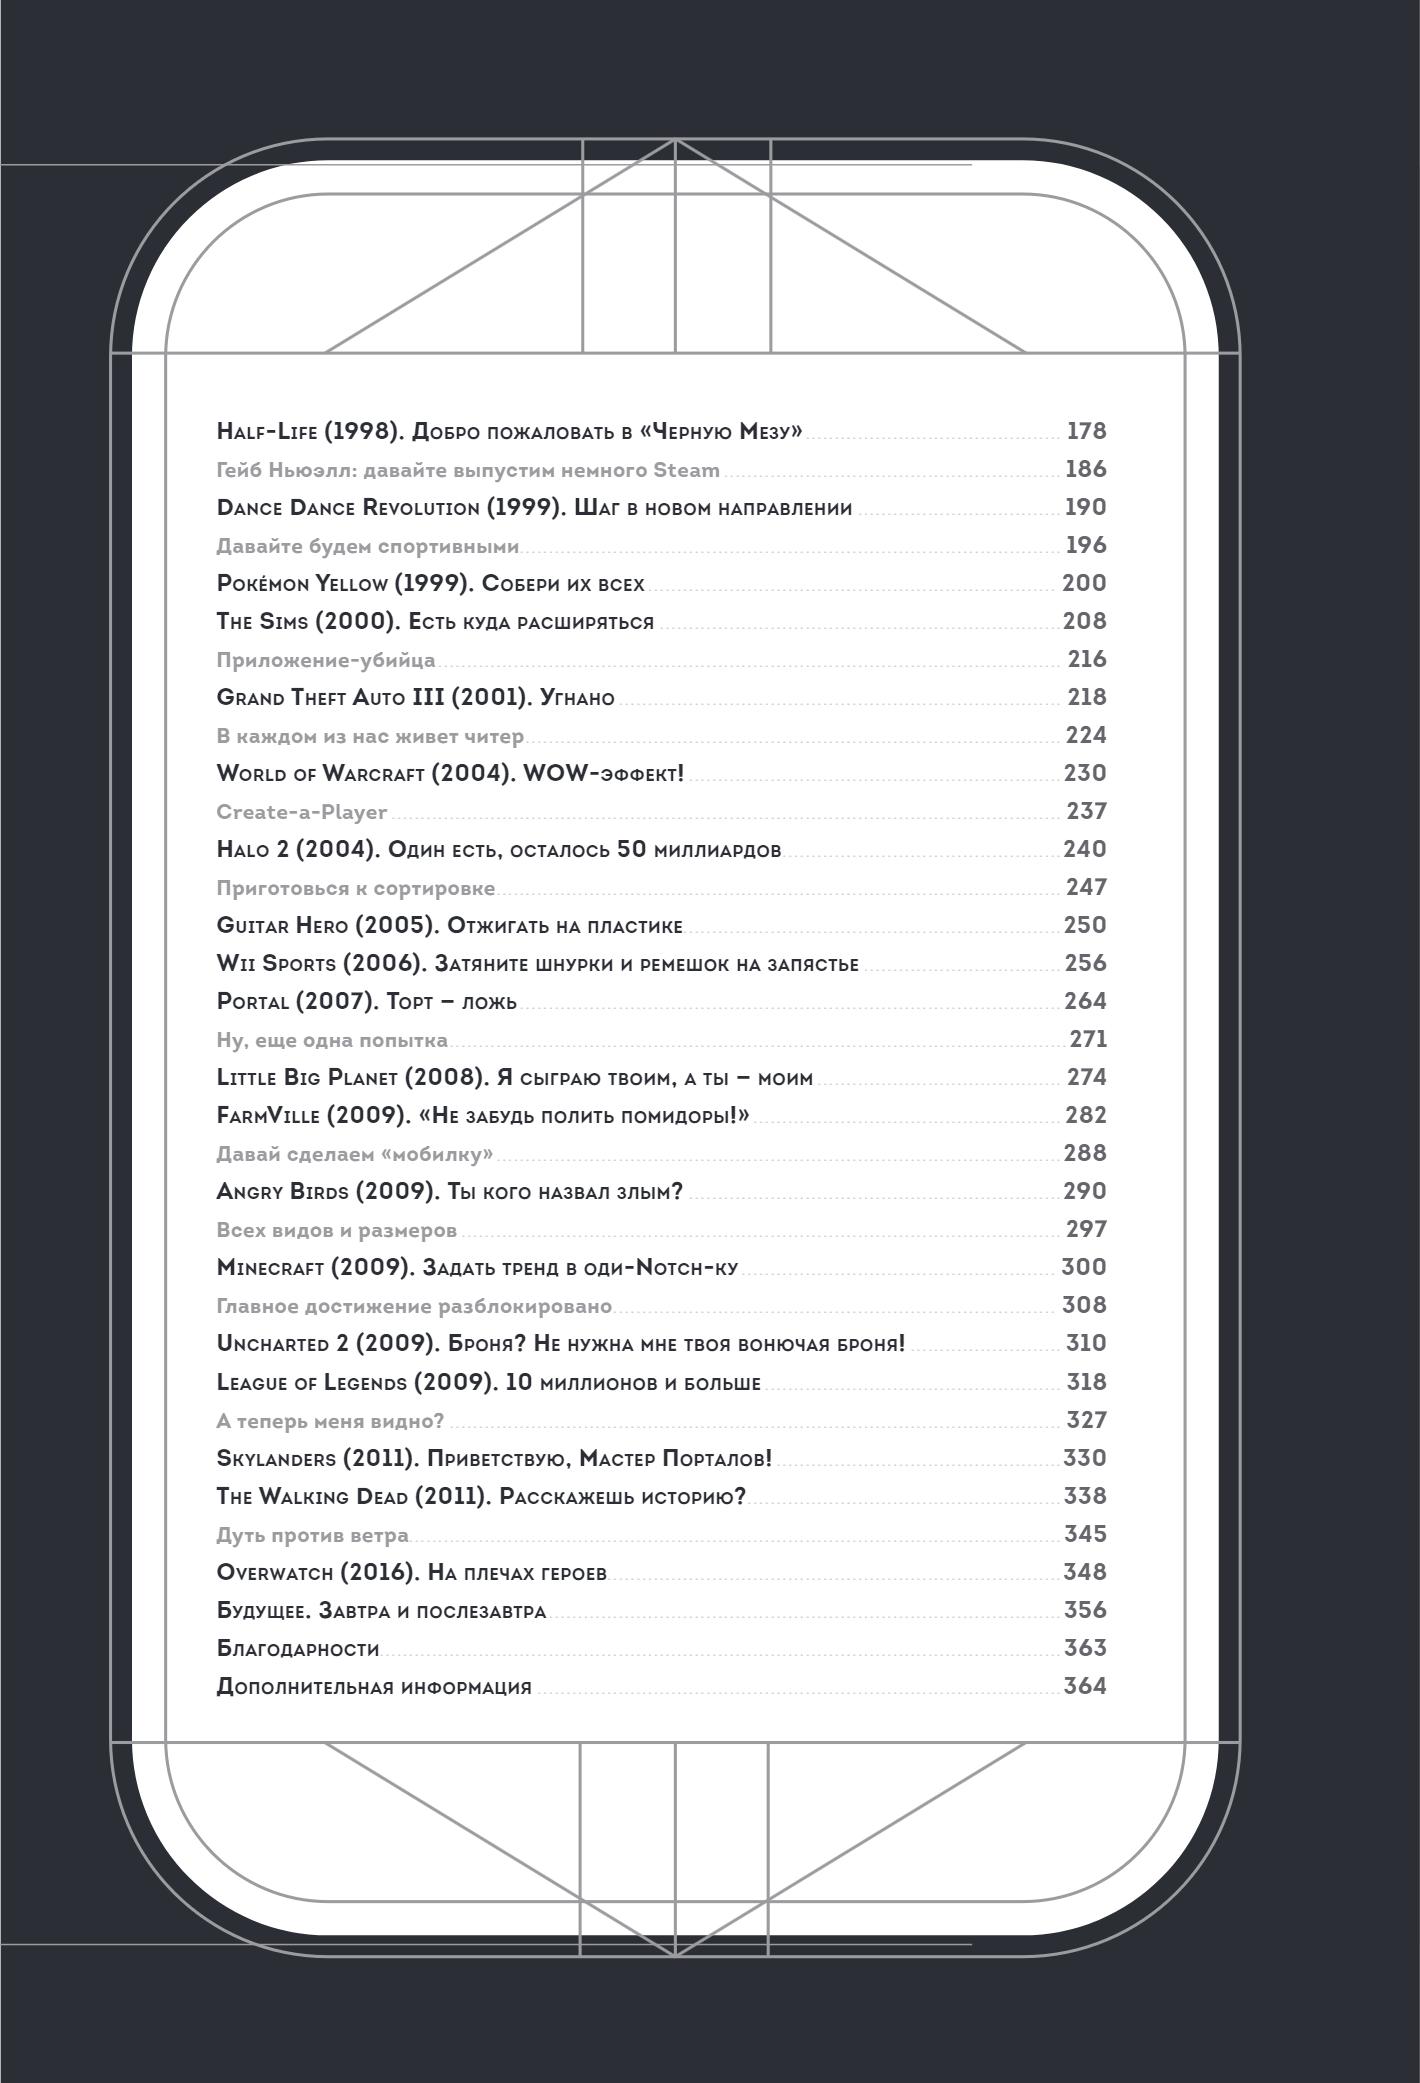Open the League of Legends (2009) entry
Image resolution: width=1420 pixels, height=2083 pixels.
point(661,1382)
